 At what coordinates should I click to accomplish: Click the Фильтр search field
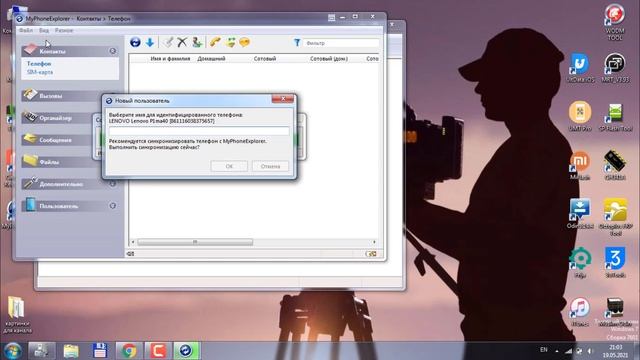coord(341,43)
